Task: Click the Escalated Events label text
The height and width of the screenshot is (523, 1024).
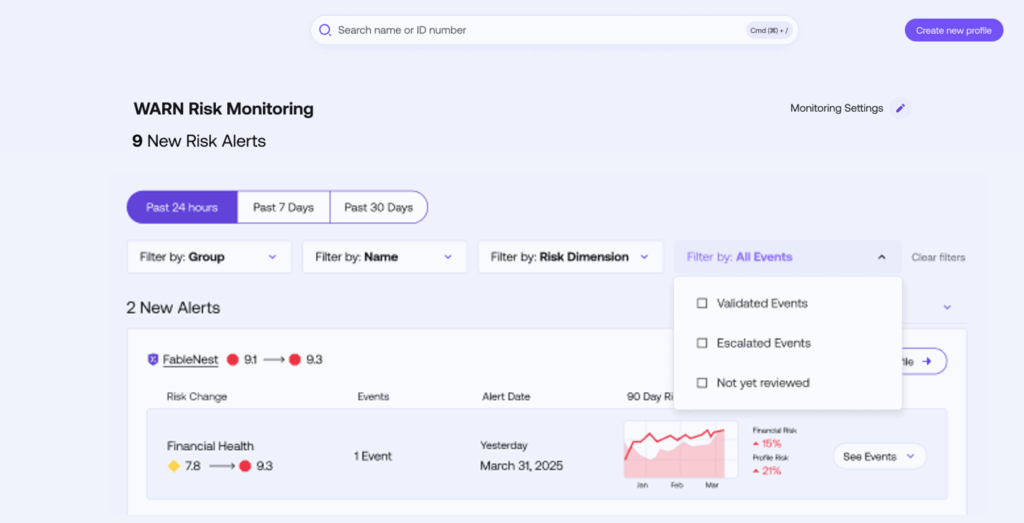Action: [763, 343]
